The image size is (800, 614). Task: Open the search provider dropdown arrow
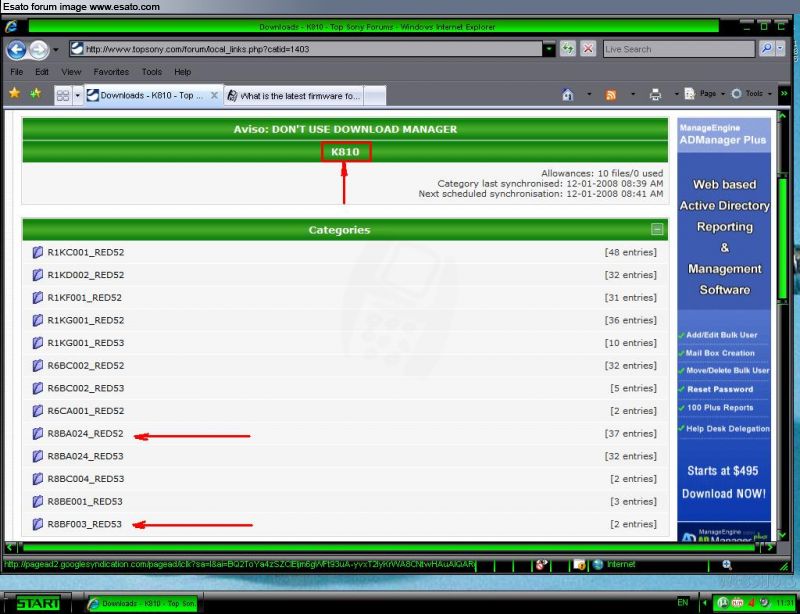click(x=781, y=48)
